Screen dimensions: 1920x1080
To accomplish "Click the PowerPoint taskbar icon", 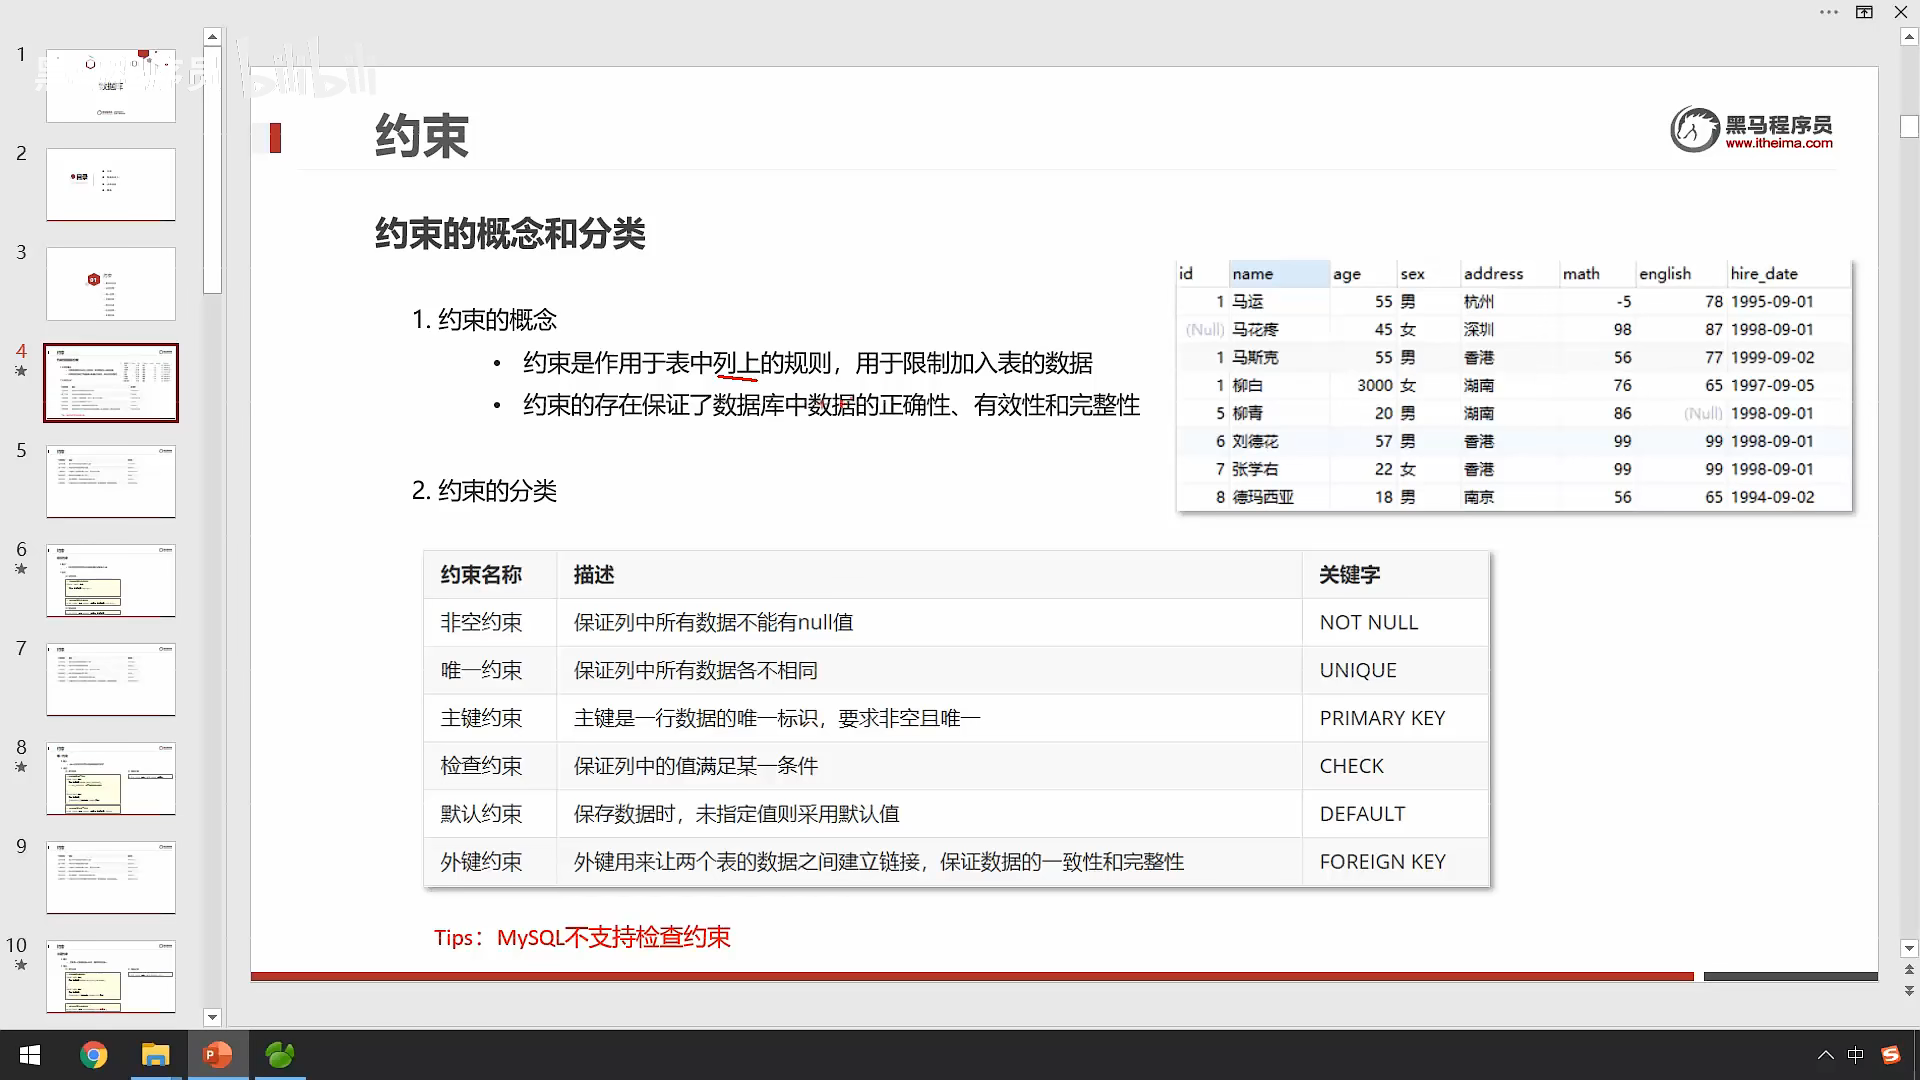I will click(217, 1055).
